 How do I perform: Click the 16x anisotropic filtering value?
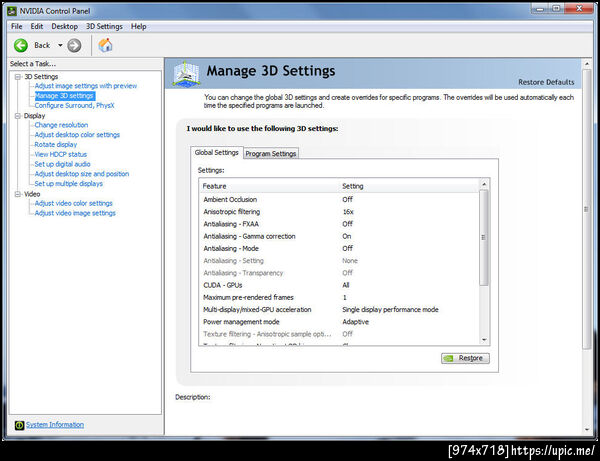pos(348,212)
